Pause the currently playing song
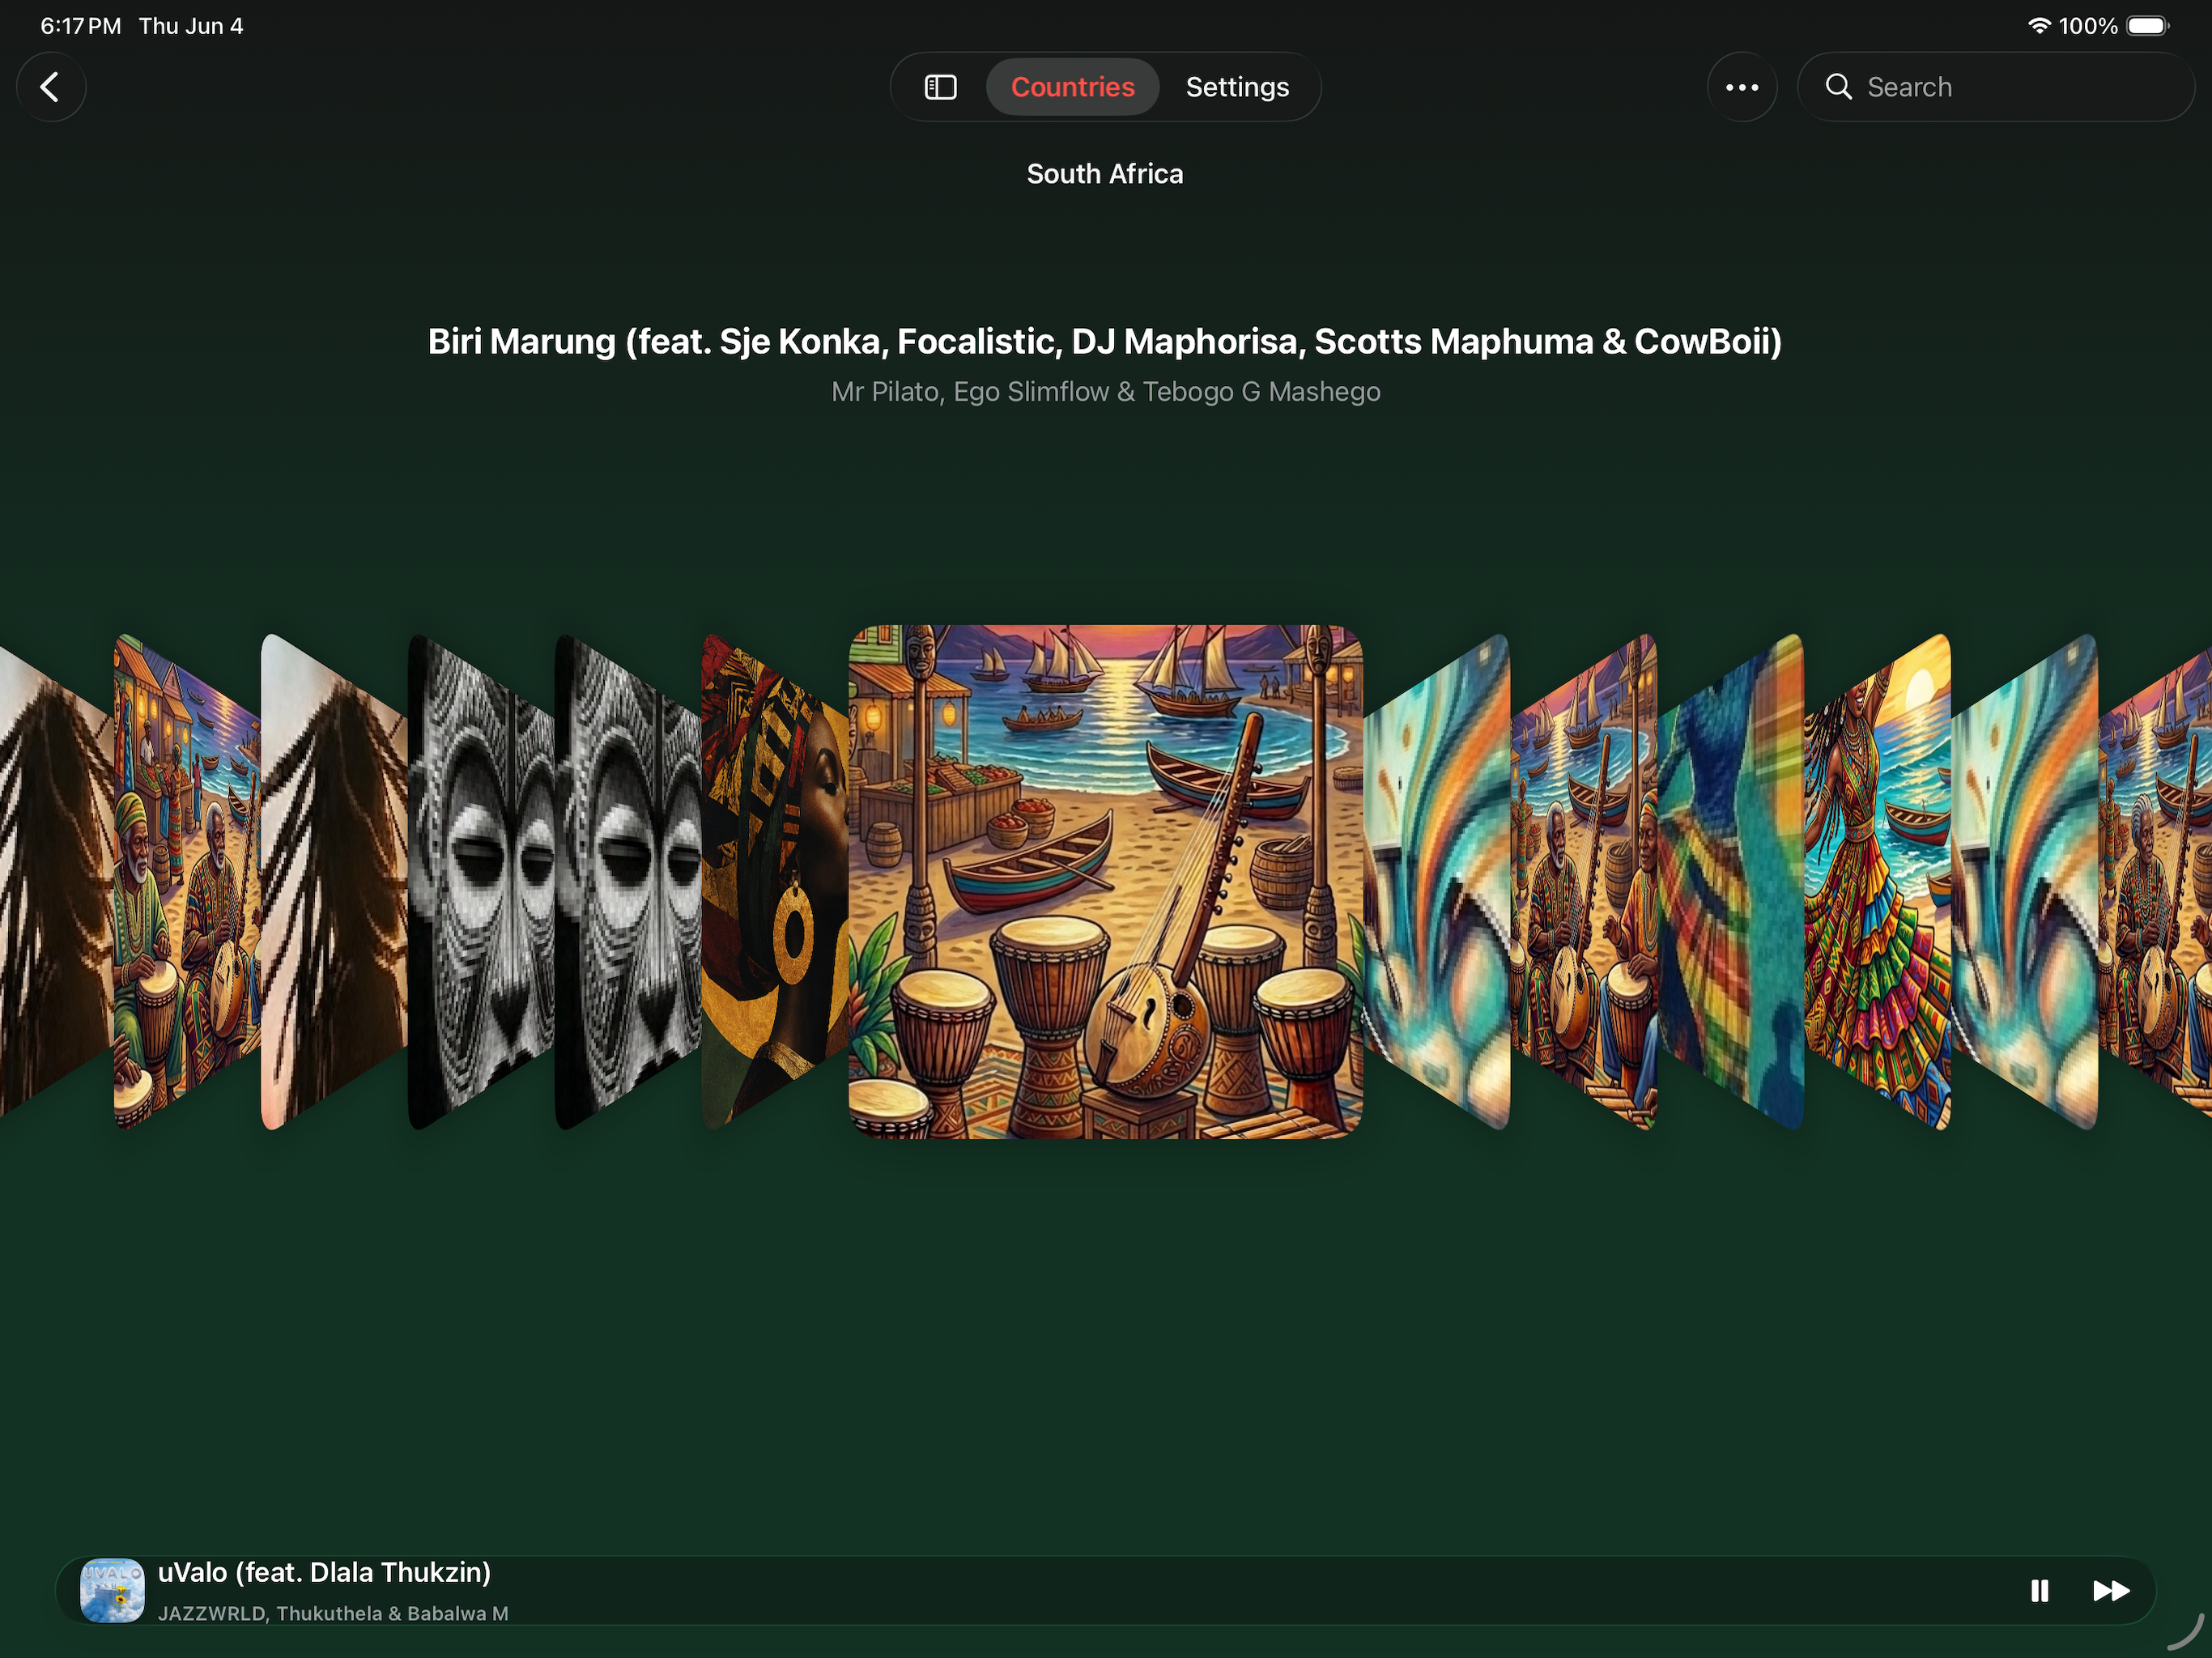Viewport: 2212px width, 1658px height. [2039, 1590]
